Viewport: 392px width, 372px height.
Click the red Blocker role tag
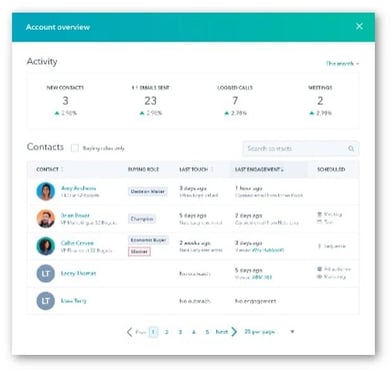pyautogui.click(x=139, y=252)
